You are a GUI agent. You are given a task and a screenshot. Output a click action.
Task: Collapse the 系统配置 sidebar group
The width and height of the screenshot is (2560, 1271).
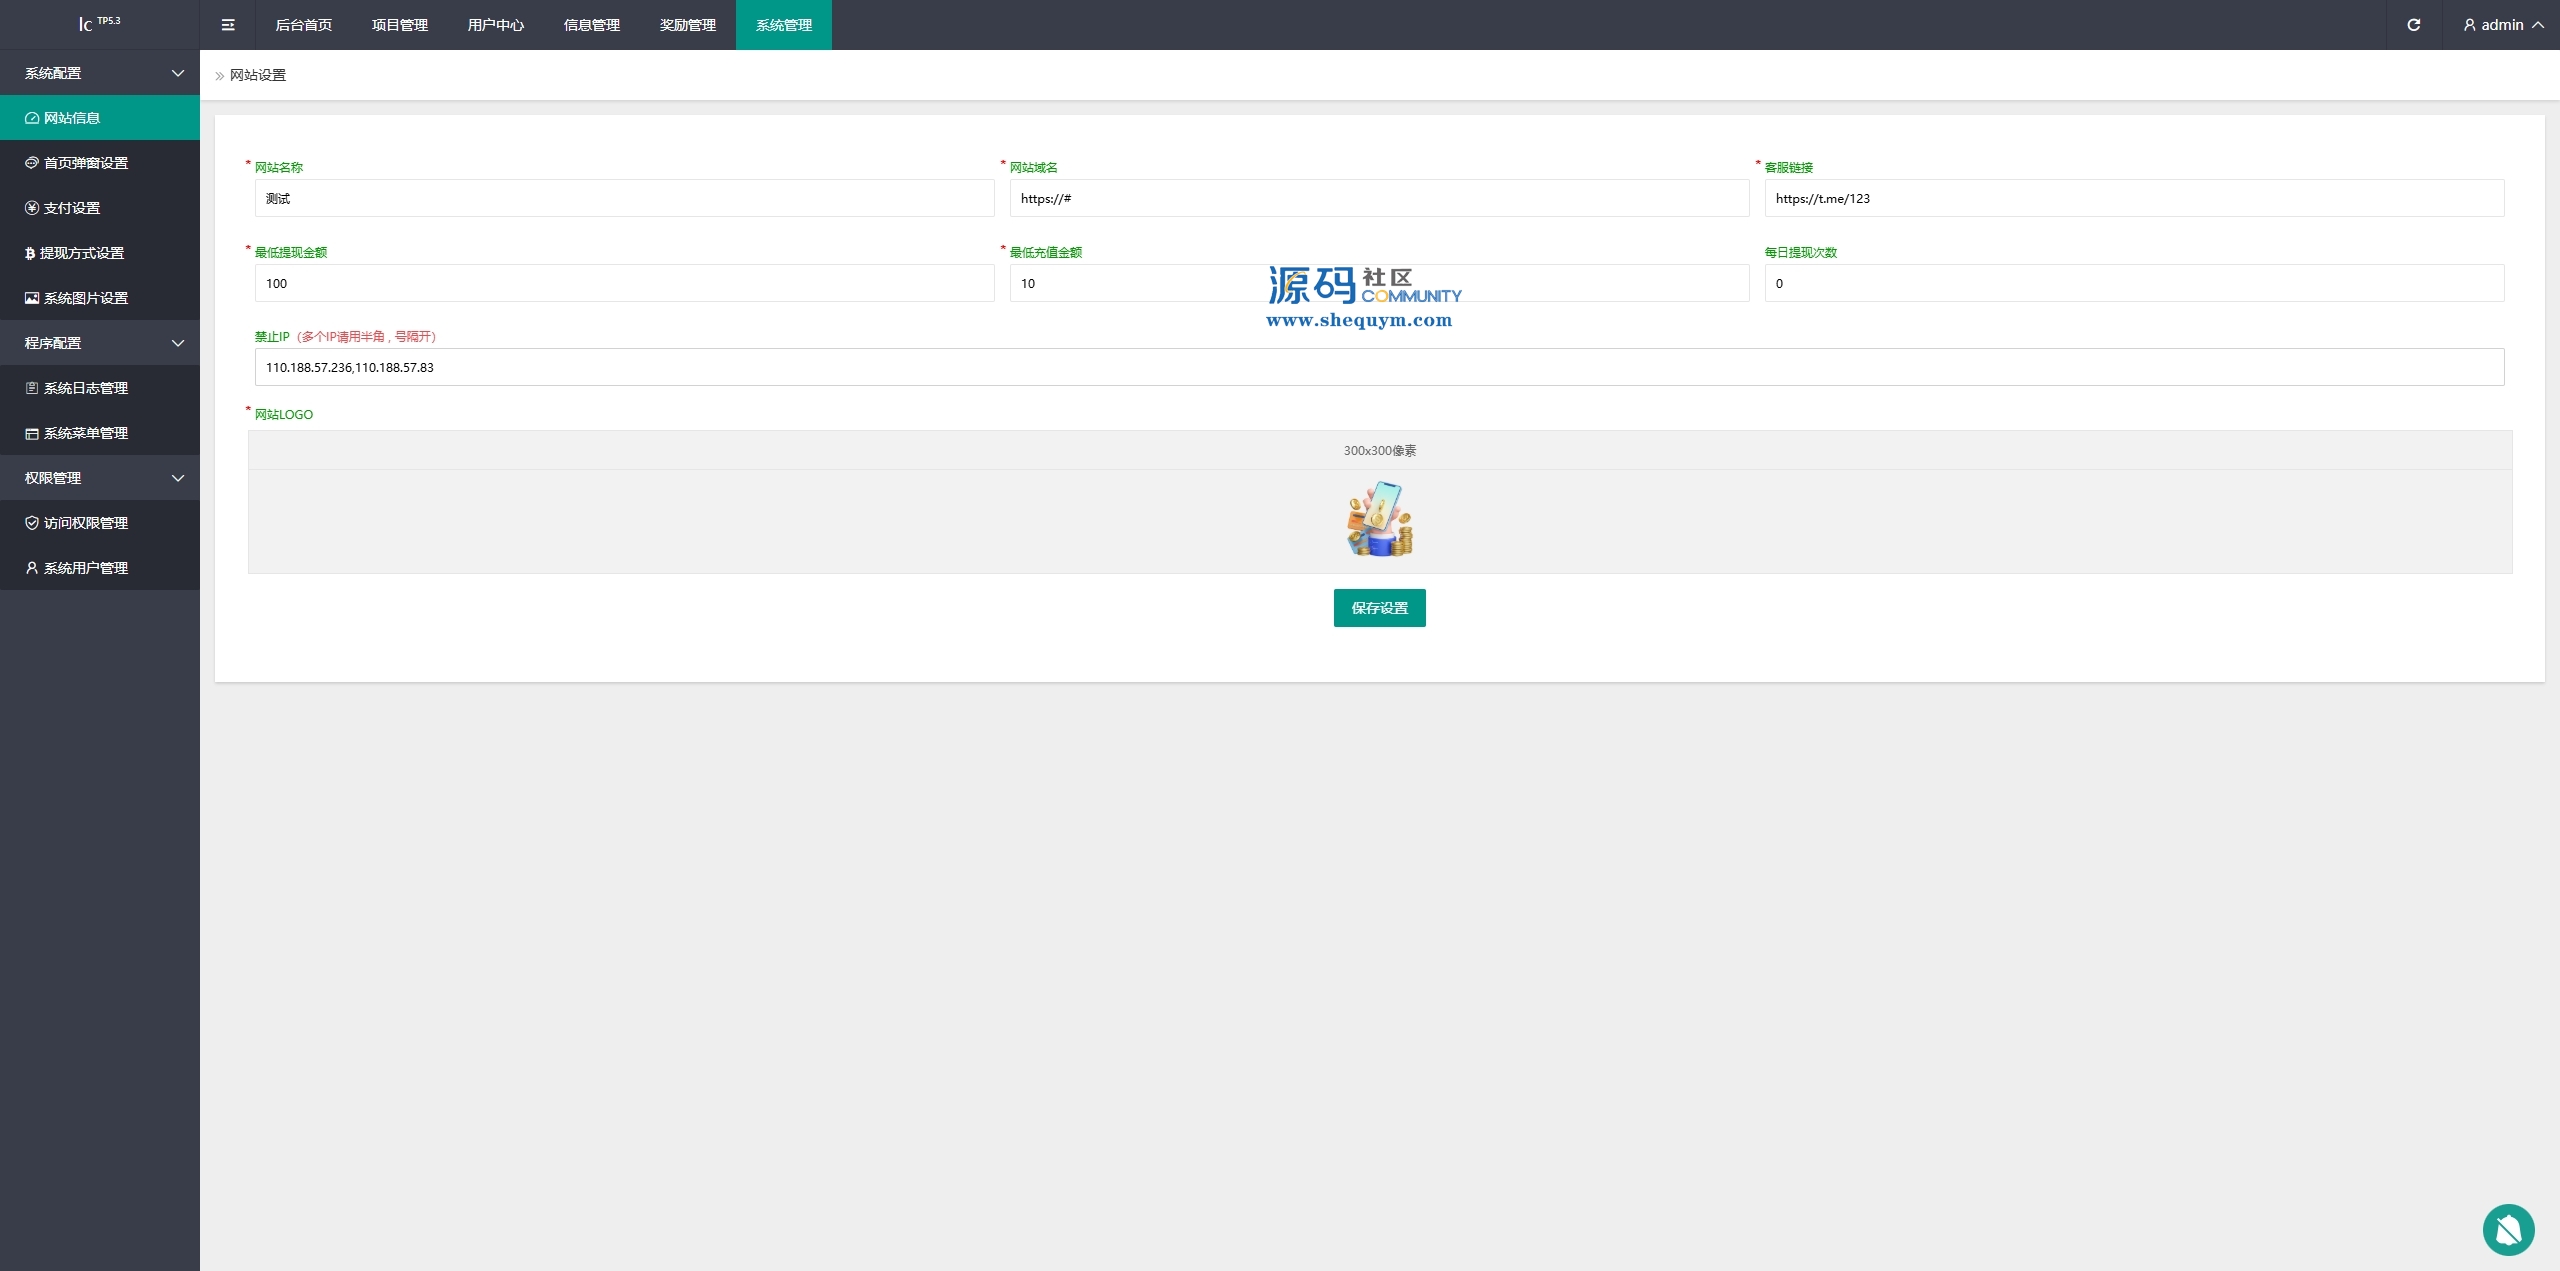click(178, 73)
